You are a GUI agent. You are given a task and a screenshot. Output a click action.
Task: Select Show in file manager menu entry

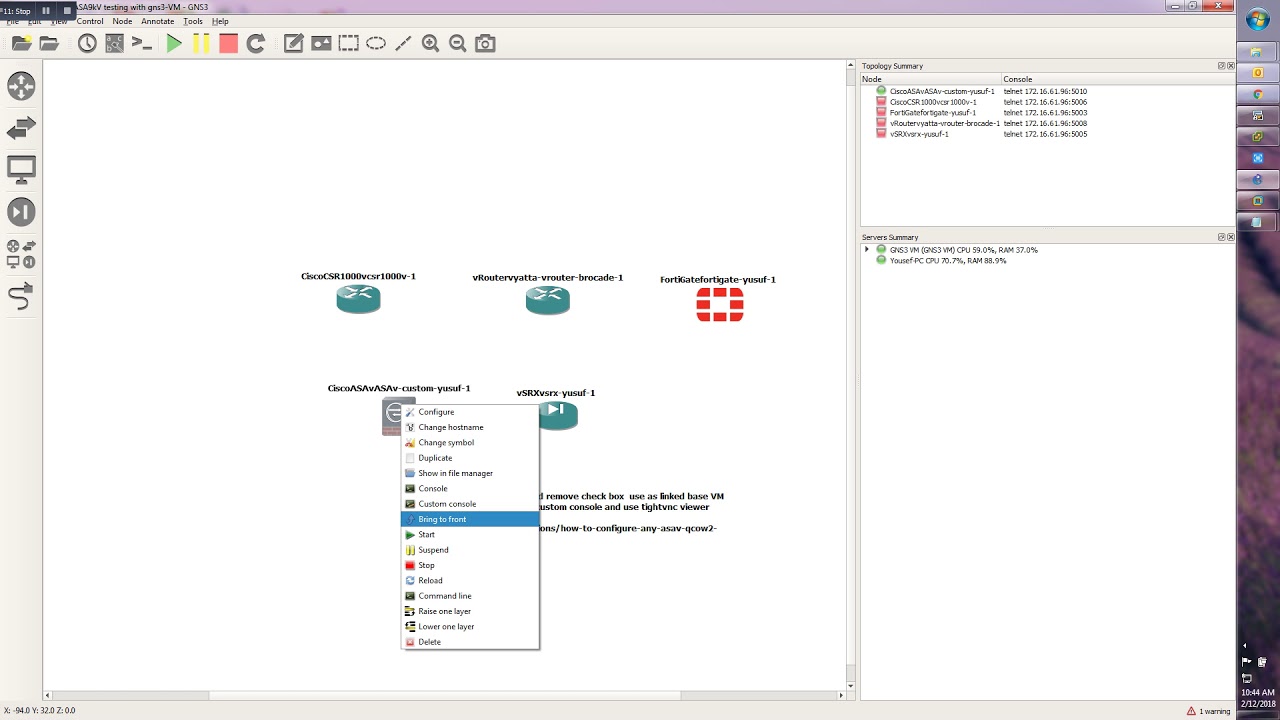[470, 473]
